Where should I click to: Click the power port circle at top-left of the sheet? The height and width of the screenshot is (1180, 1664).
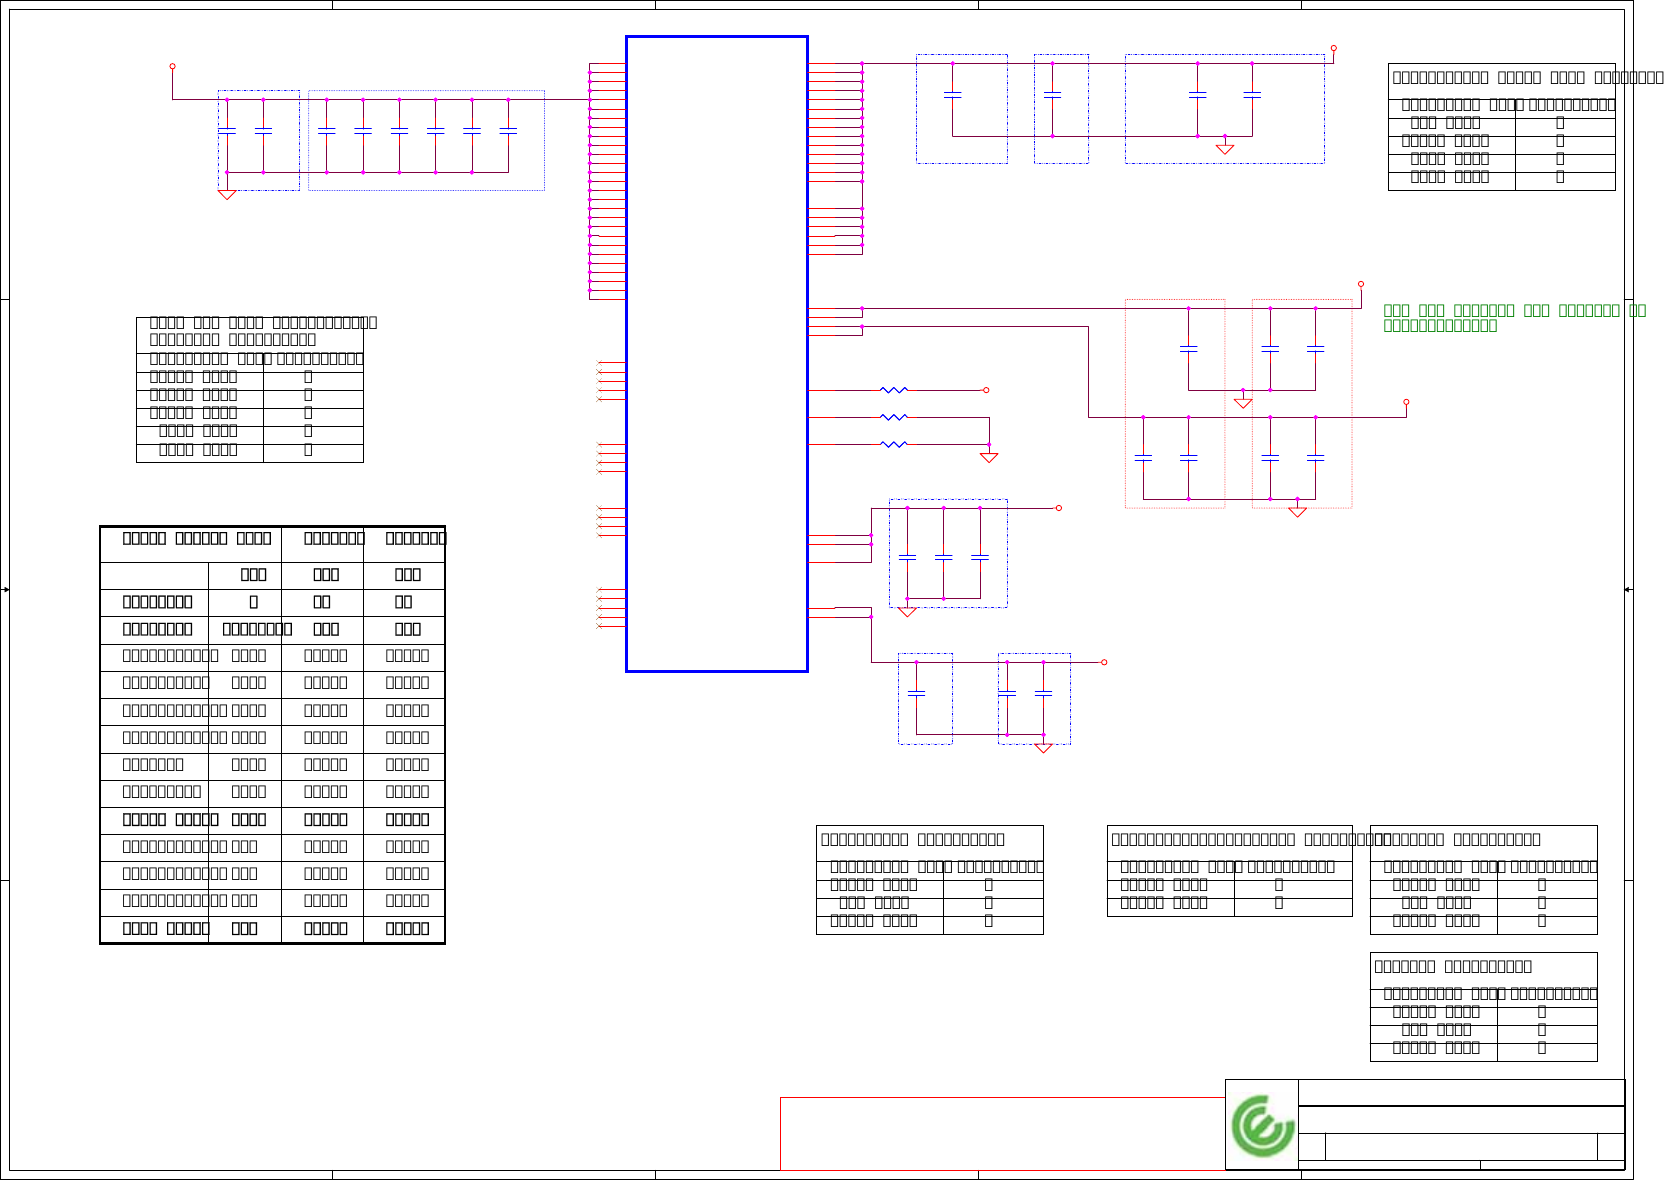click(172, 66)
